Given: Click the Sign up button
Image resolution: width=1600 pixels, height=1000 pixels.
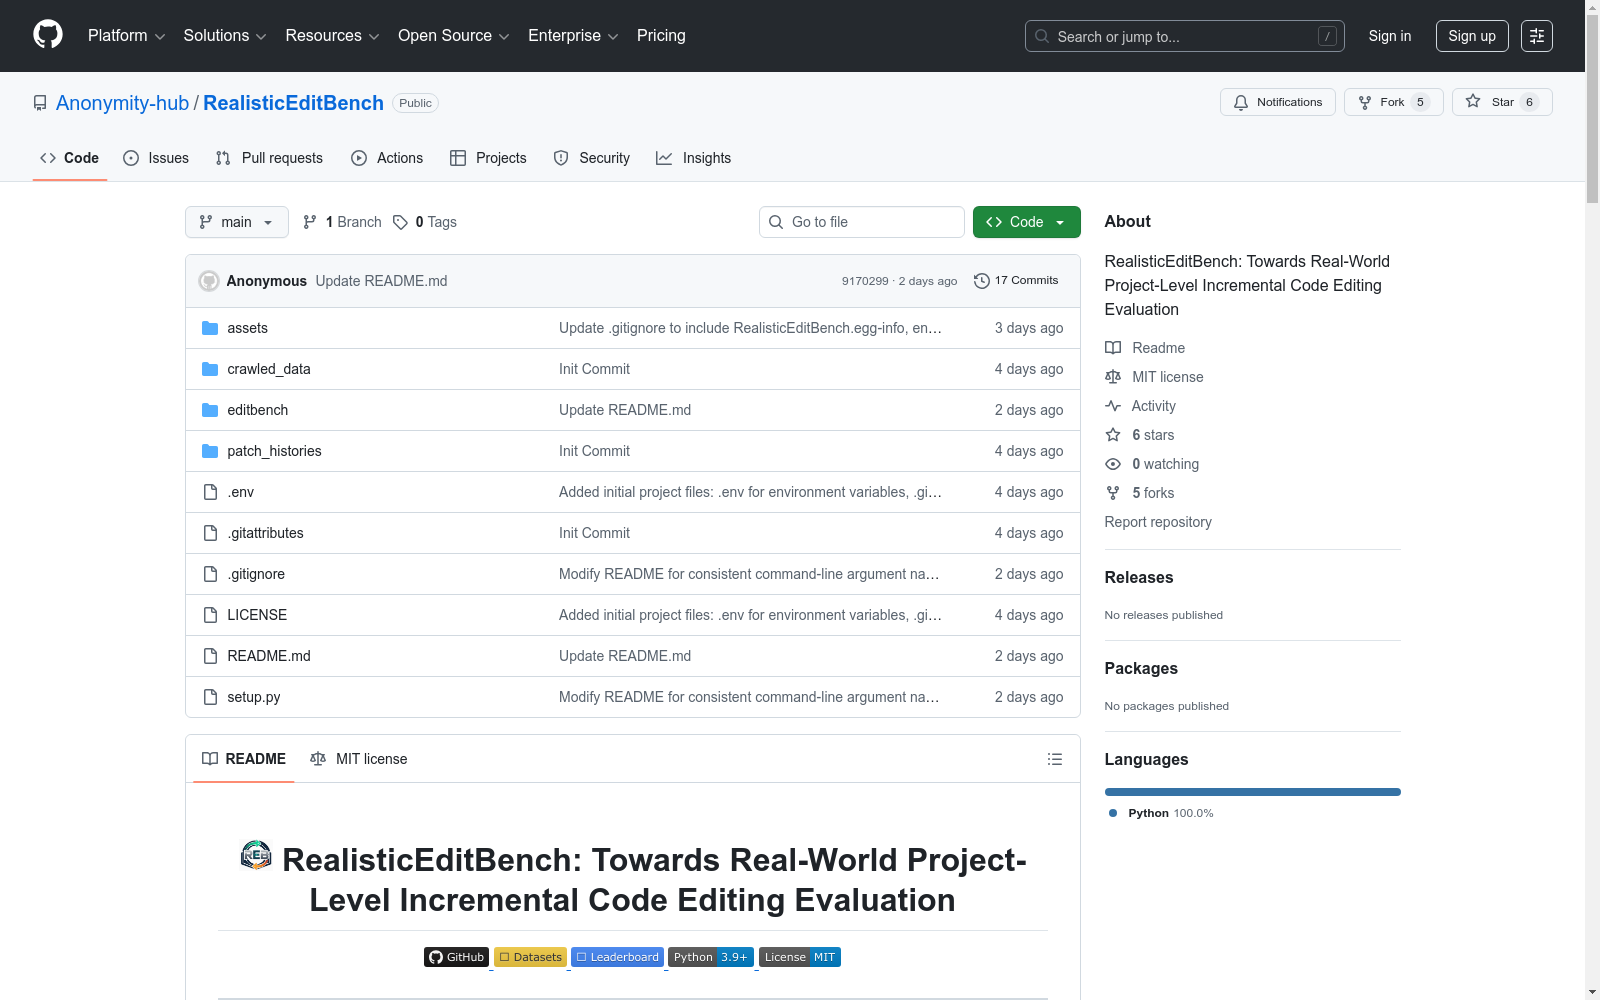Looking at the screenshot, I should click(1472, 36).
